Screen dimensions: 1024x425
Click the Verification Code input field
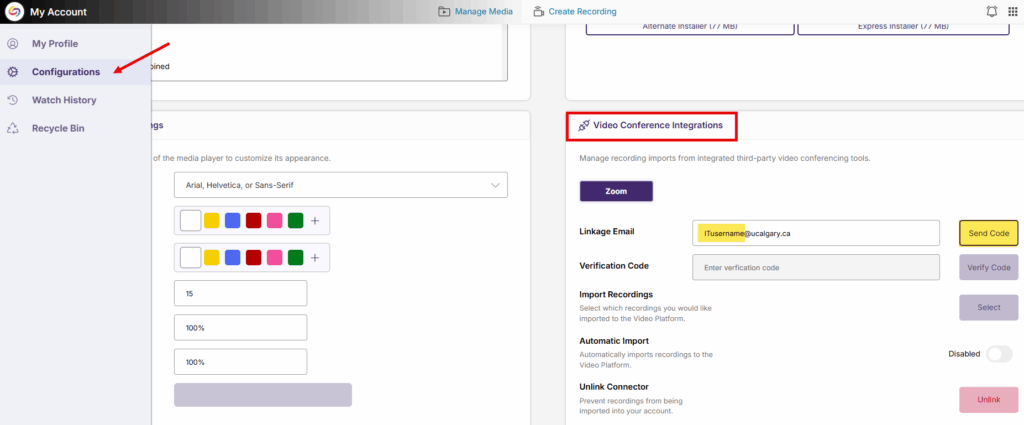pyautogui.click(x=816, y=267)
